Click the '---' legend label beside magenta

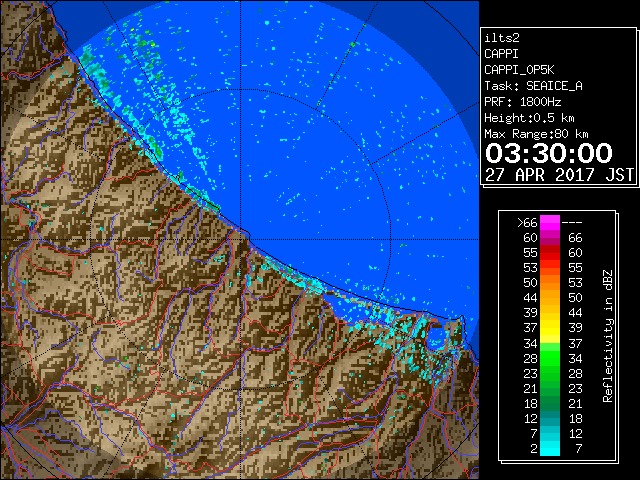point(572,223)
